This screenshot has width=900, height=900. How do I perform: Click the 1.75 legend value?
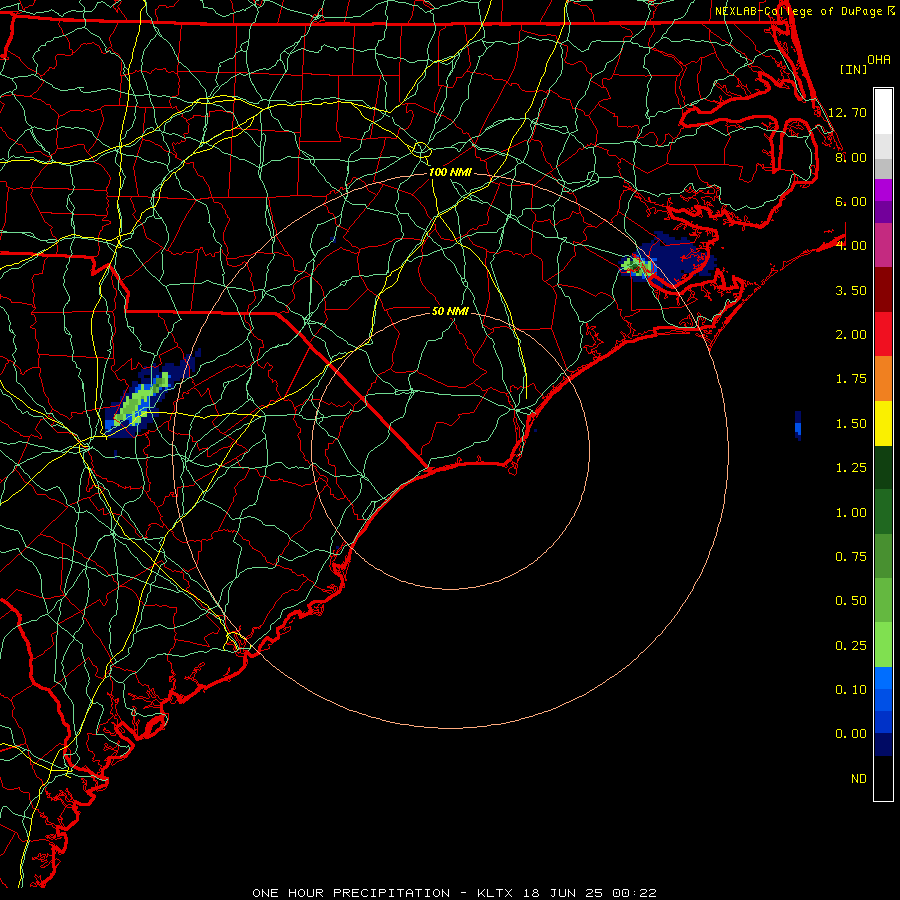point(851,379)
